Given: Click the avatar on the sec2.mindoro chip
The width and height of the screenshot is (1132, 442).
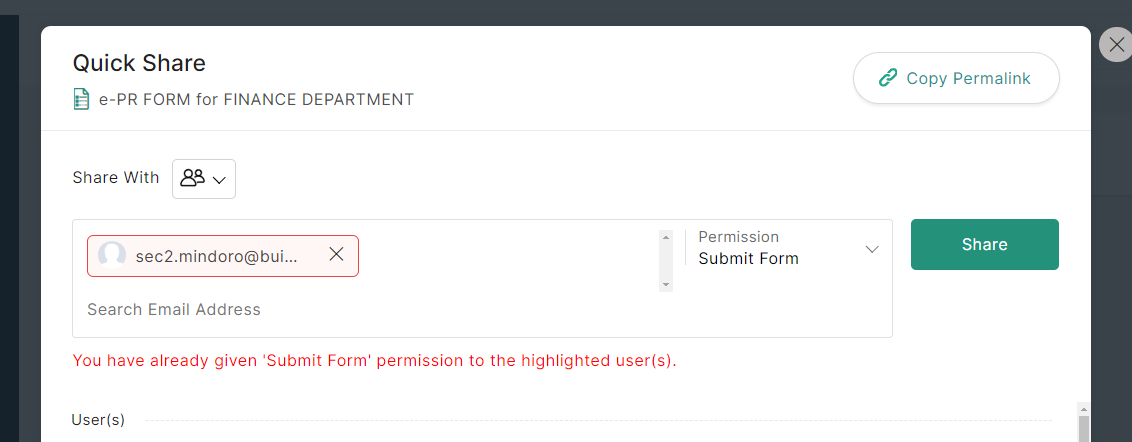Looking at the screenshot, I should (x=112, y=256).
